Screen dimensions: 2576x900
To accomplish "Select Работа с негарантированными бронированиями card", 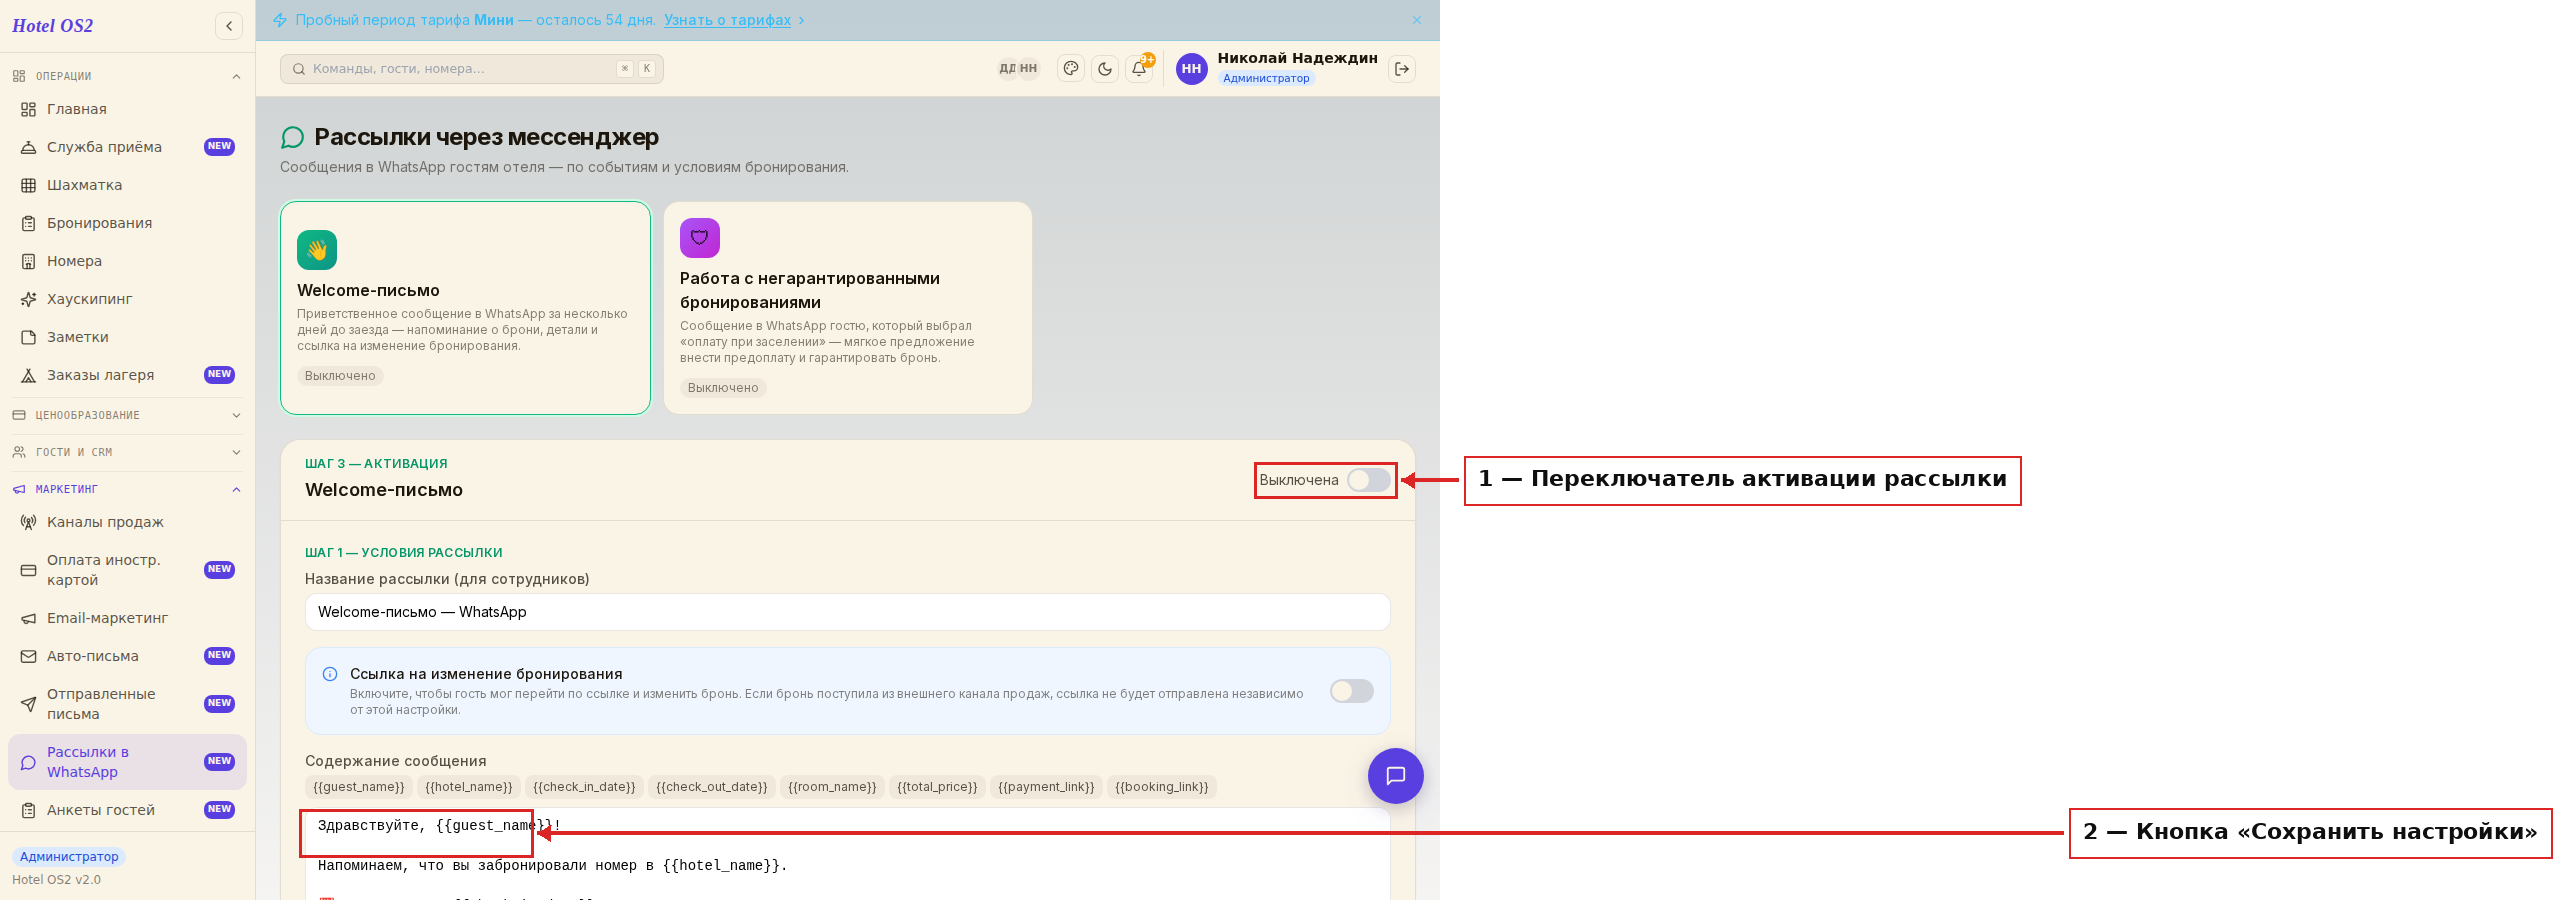I will (x=848, y=308).
